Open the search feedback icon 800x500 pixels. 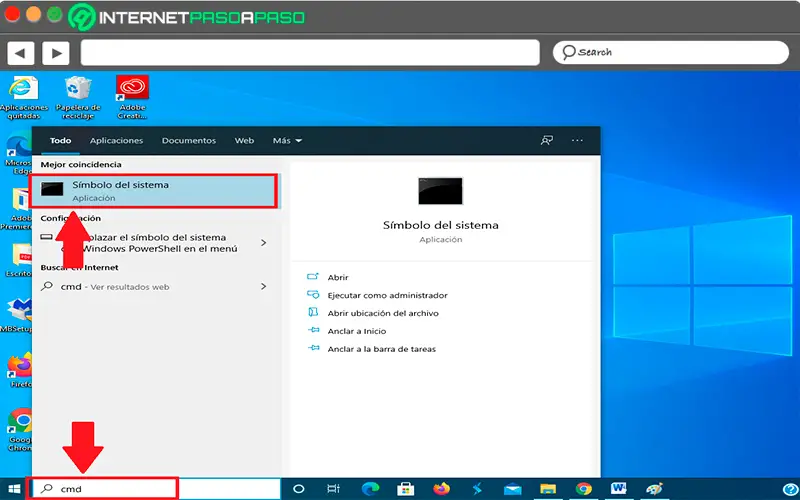[547, 140]
